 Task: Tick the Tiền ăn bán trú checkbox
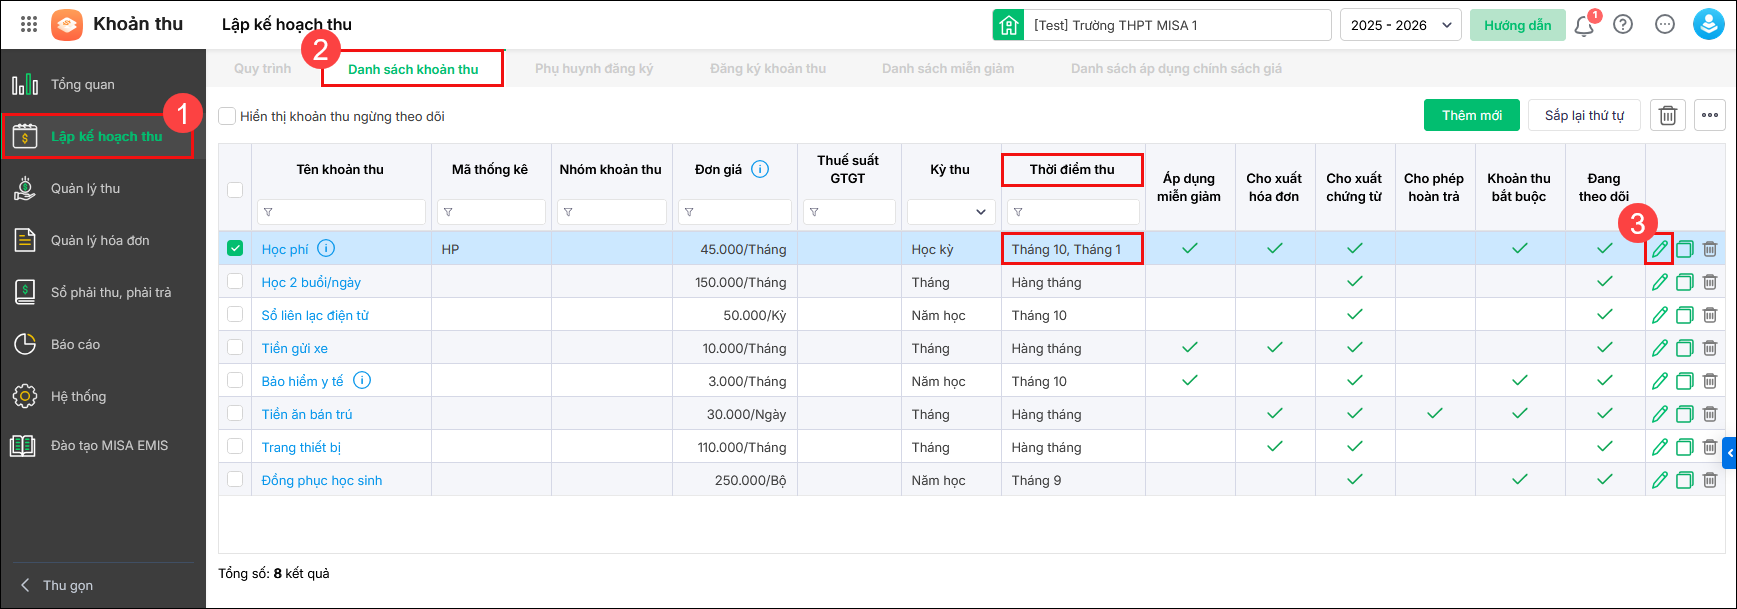[235, 414]
